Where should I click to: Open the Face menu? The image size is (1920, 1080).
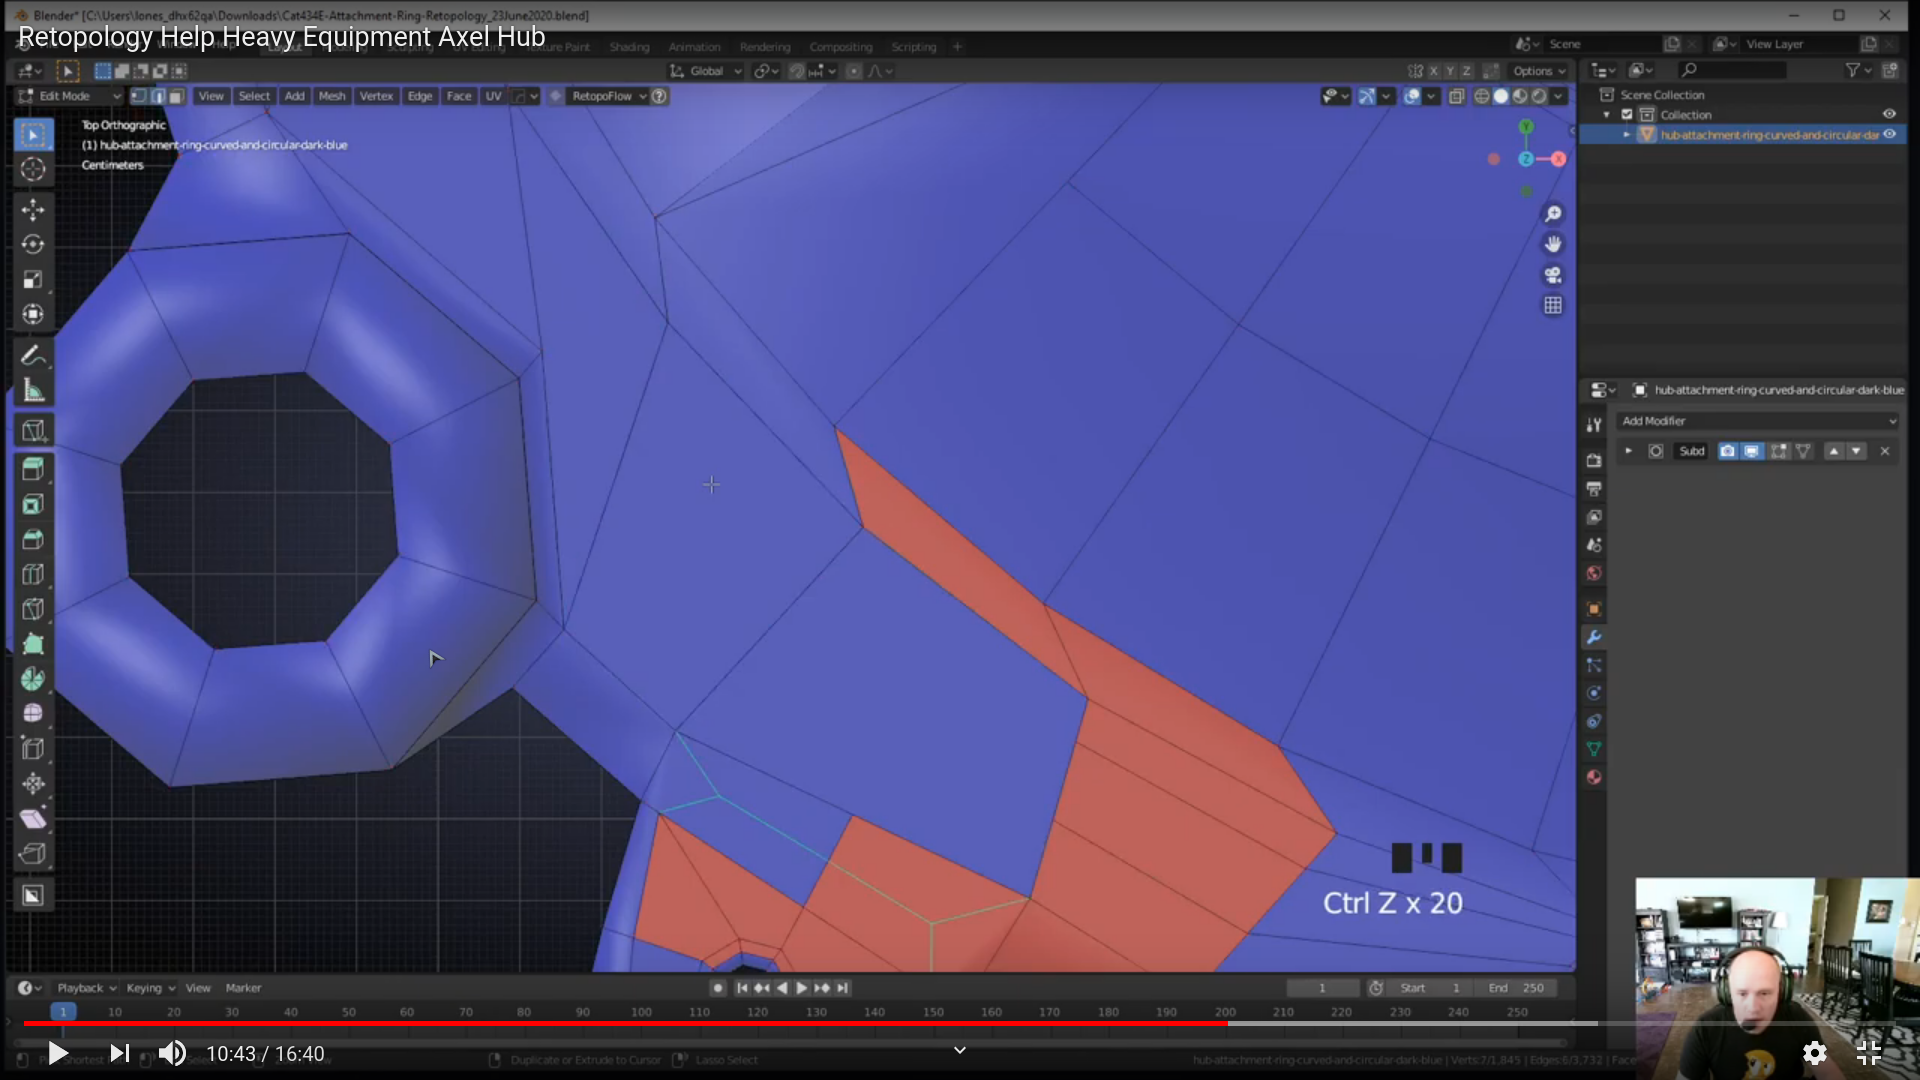459,96
